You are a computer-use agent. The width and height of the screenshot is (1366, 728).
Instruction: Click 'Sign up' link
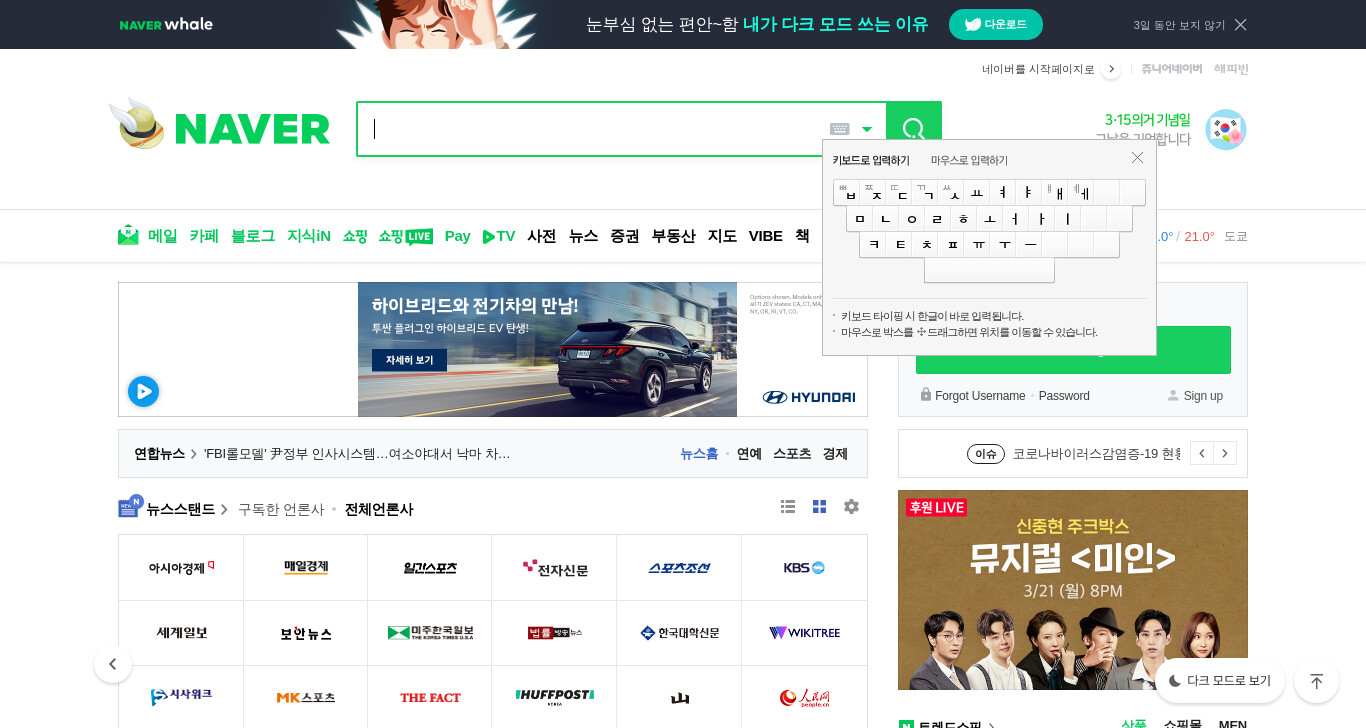click(1203, 396)
